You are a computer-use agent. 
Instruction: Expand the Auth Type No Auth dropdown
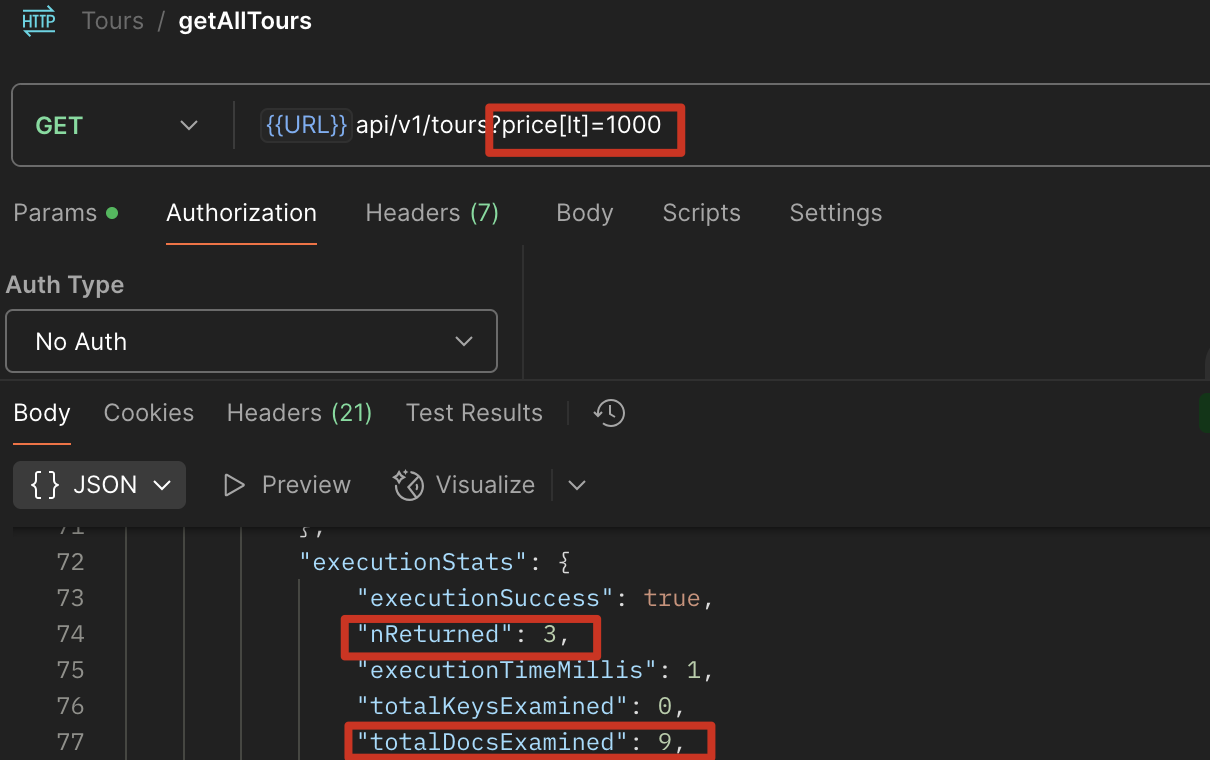pos(251,342)
